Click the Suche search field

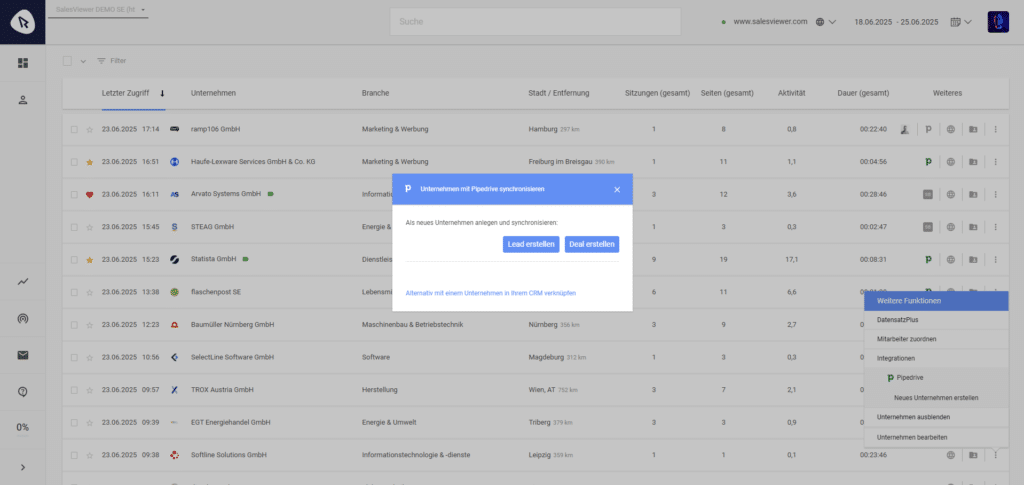tap(535, 22)
